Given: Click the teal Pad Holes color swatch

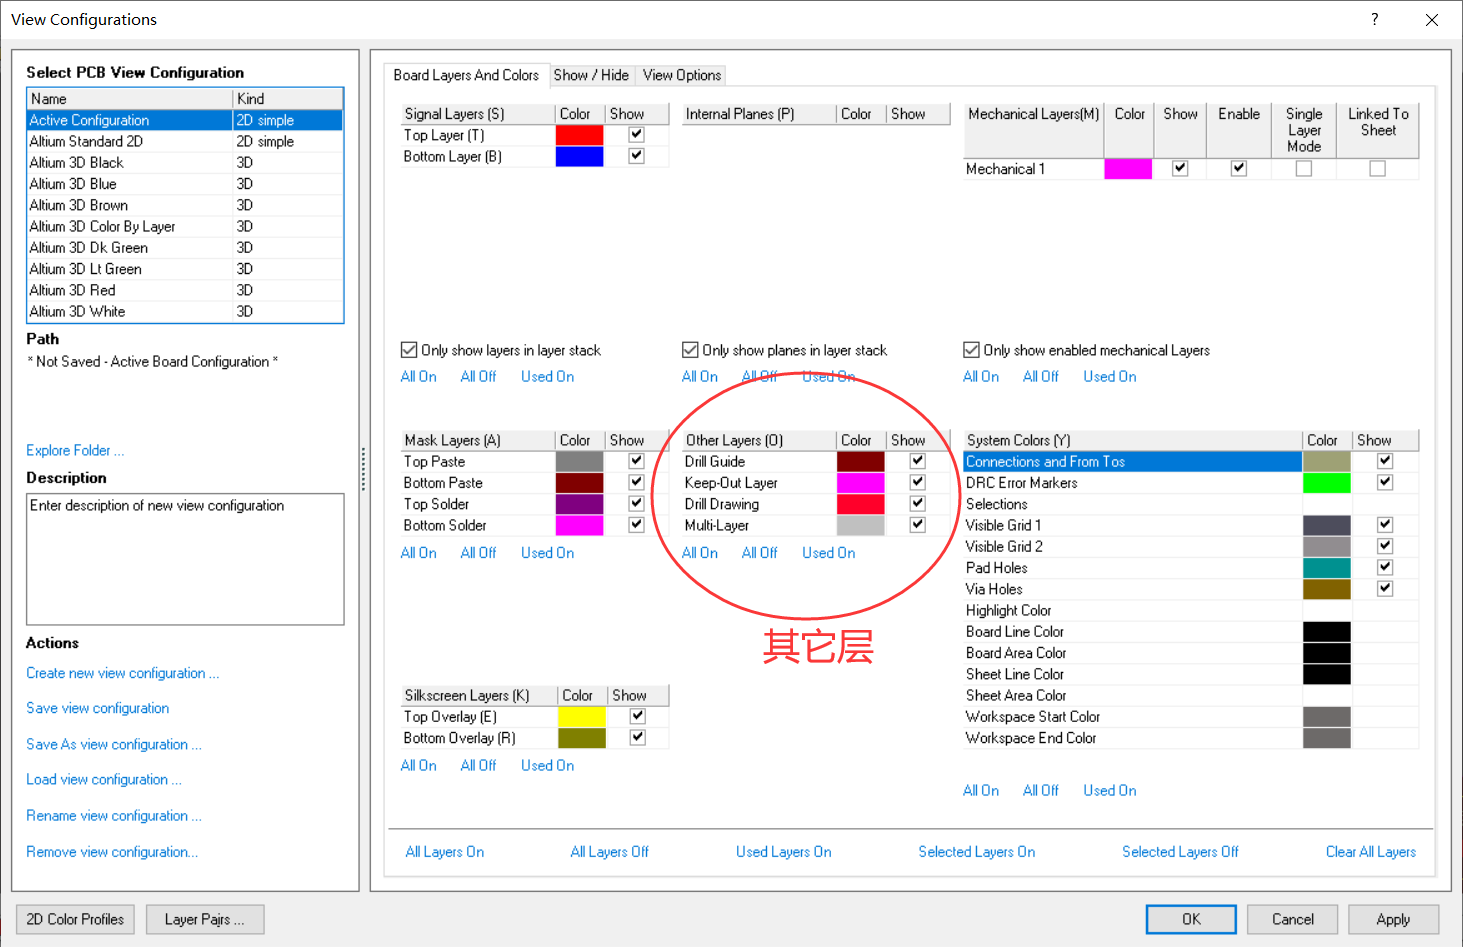Looking at the screenshot, I should (x=1327, y=567).
